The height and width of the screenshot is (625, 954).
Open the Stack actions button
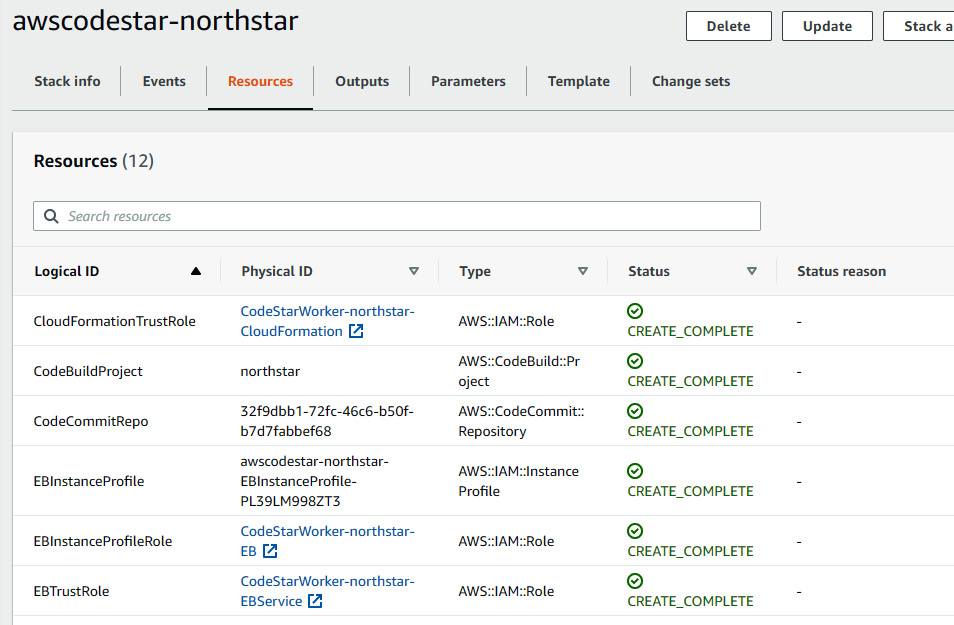[919, 26]
